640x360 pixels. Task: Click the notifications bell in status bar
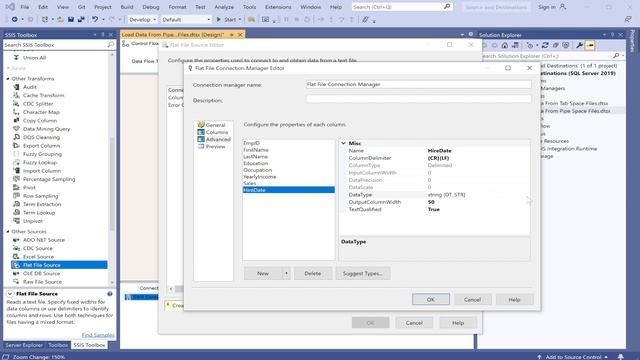click(620, 357)
